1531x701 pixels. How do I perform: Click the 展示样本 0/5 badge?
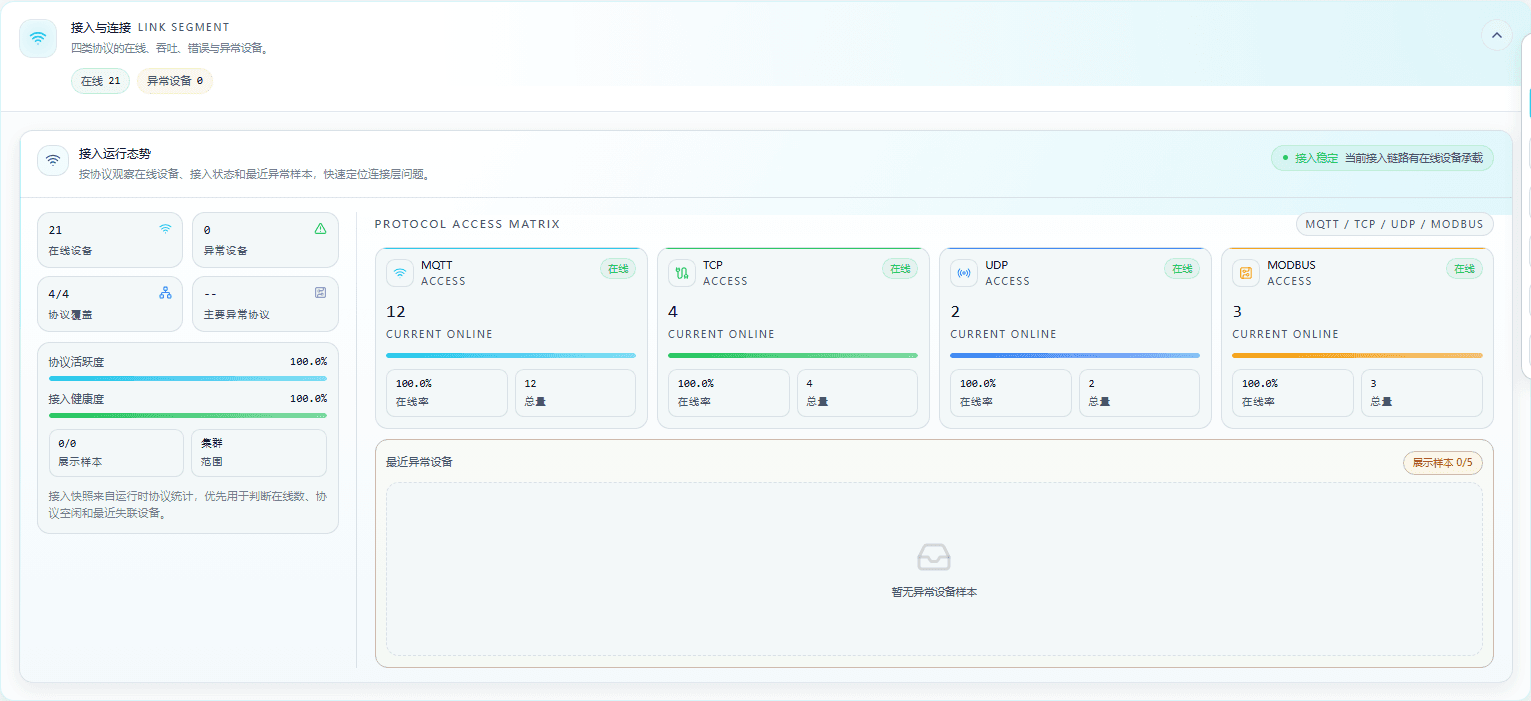click(1443, 463)
